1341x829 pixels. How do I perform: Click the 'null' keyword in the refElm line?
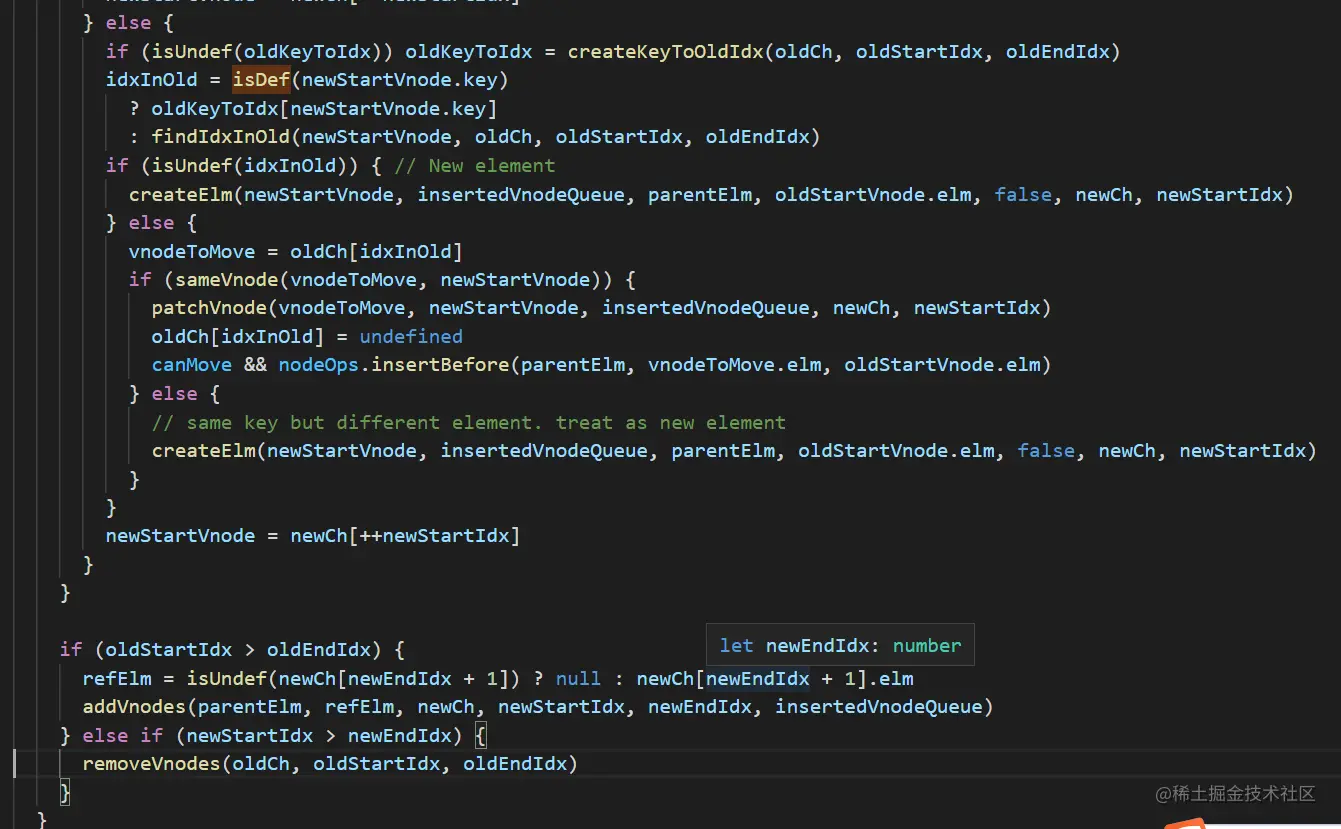click(x=579, y=679)
